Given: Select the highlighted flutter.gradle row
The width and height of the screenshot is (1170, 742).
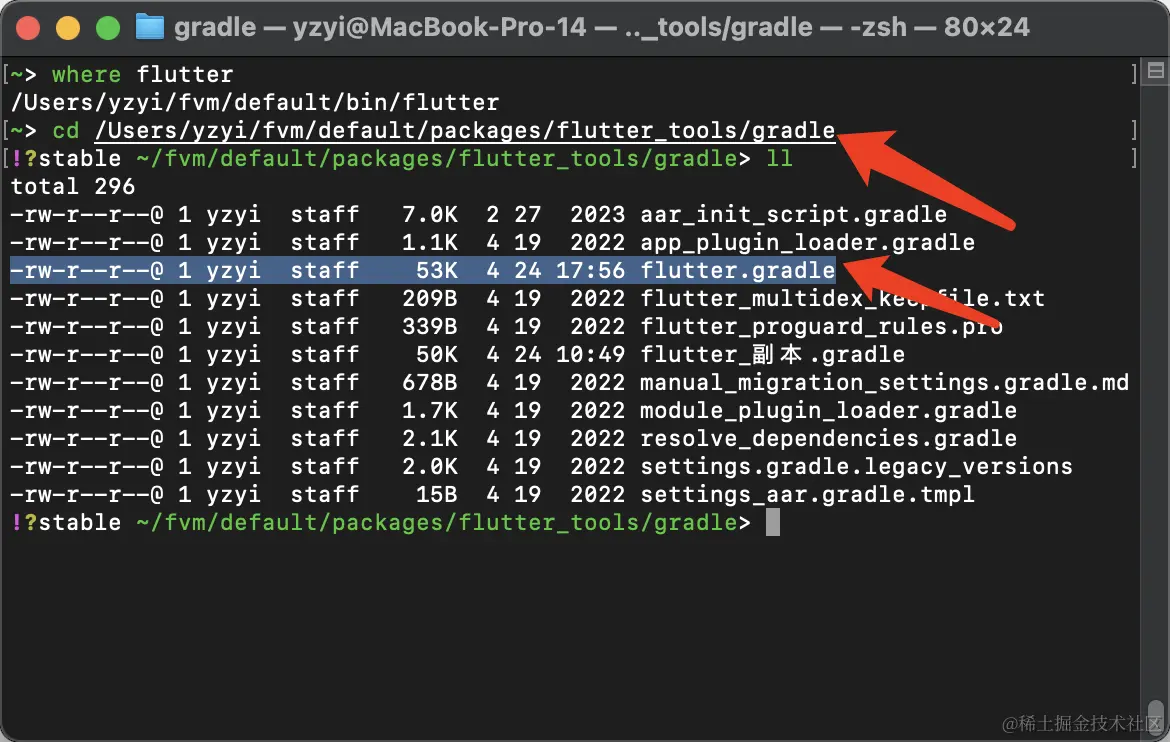Looking at the screenshot, I should (737, 270).
